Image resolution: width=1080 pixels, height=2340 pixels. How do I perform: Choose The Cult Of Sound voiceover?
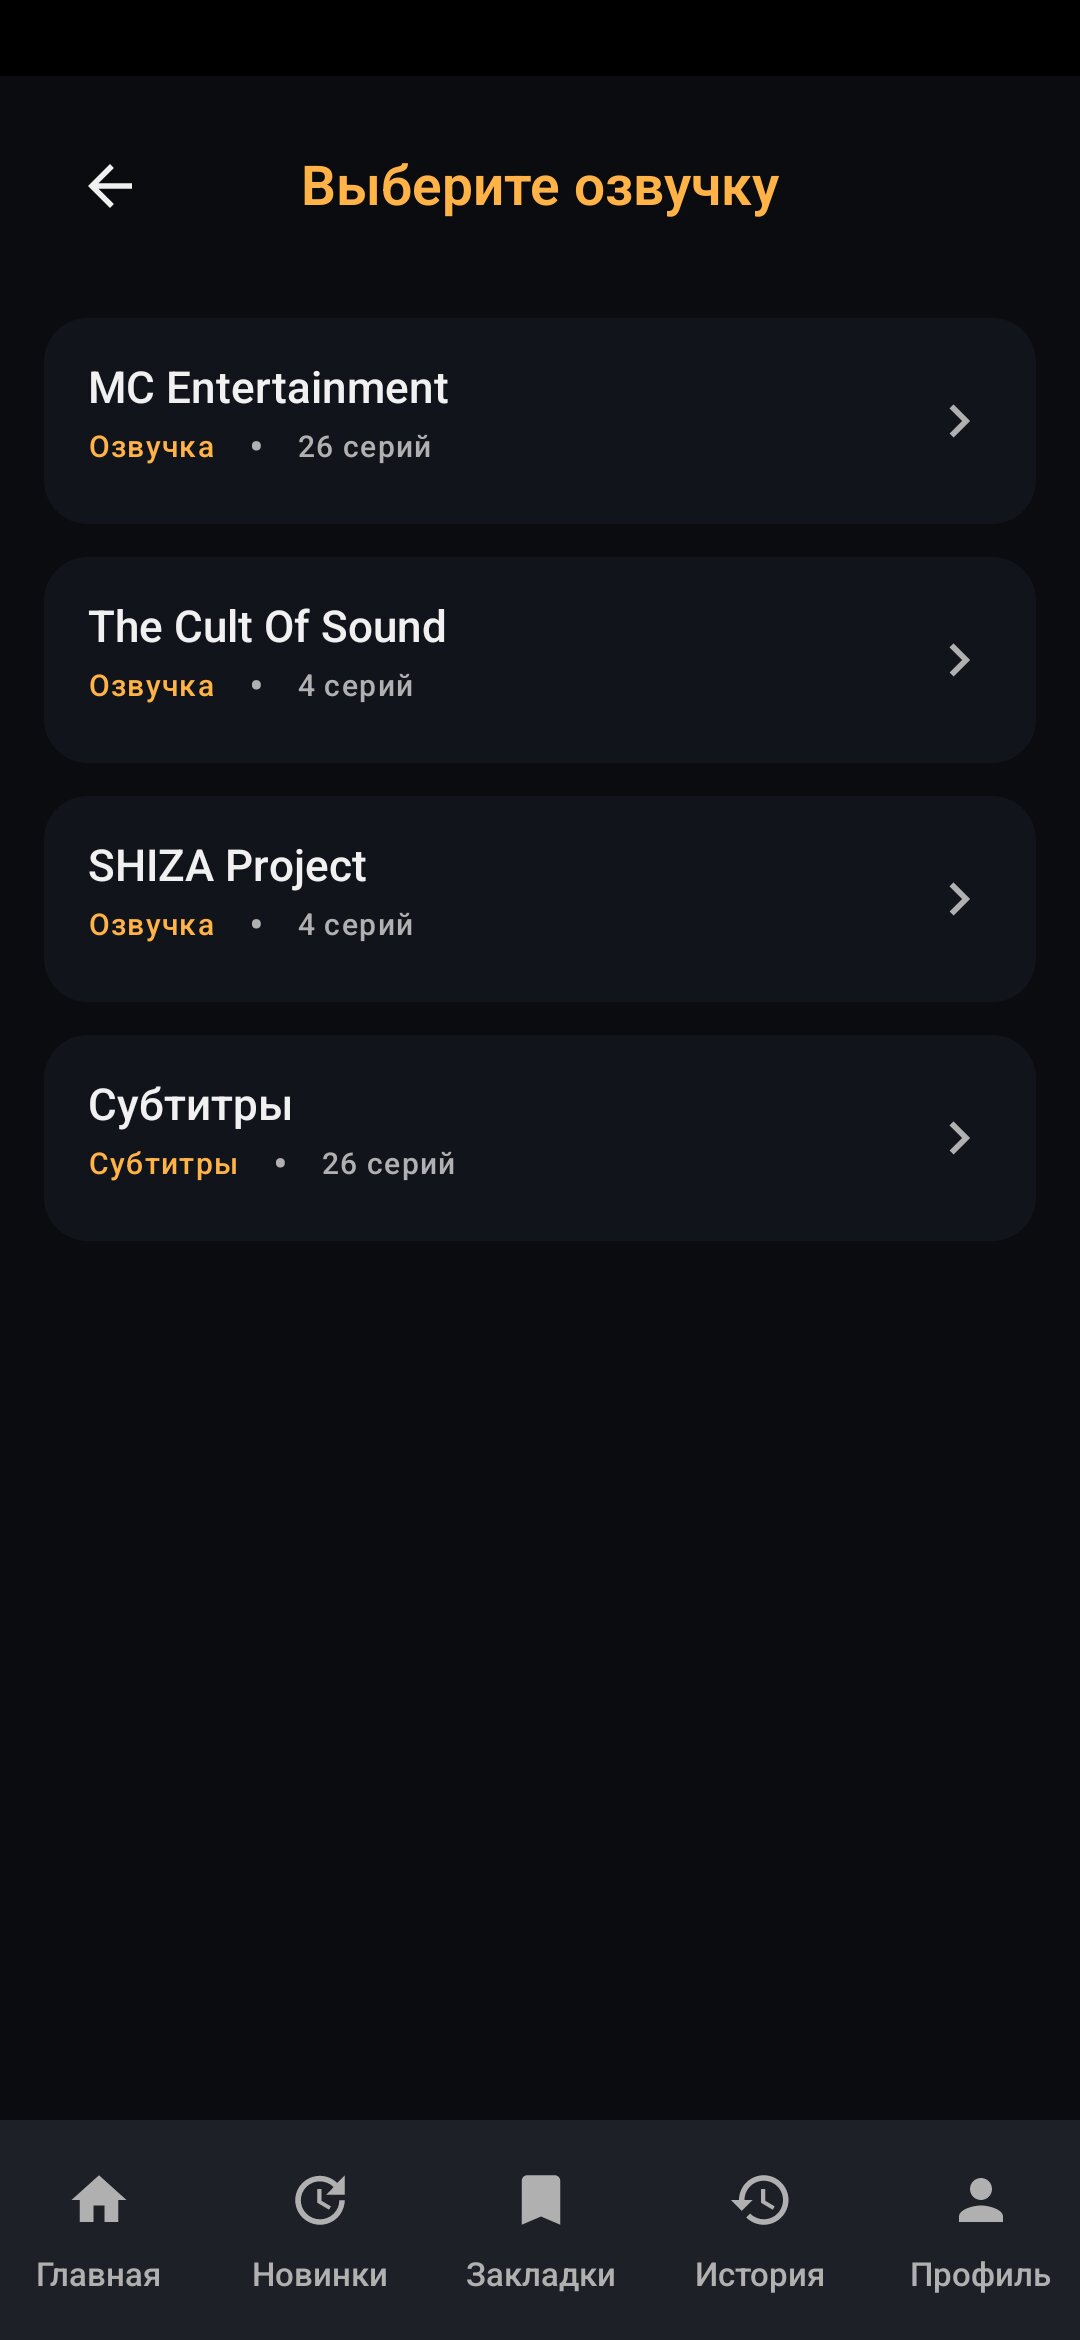pyautogui.click(x=267, y=627)
